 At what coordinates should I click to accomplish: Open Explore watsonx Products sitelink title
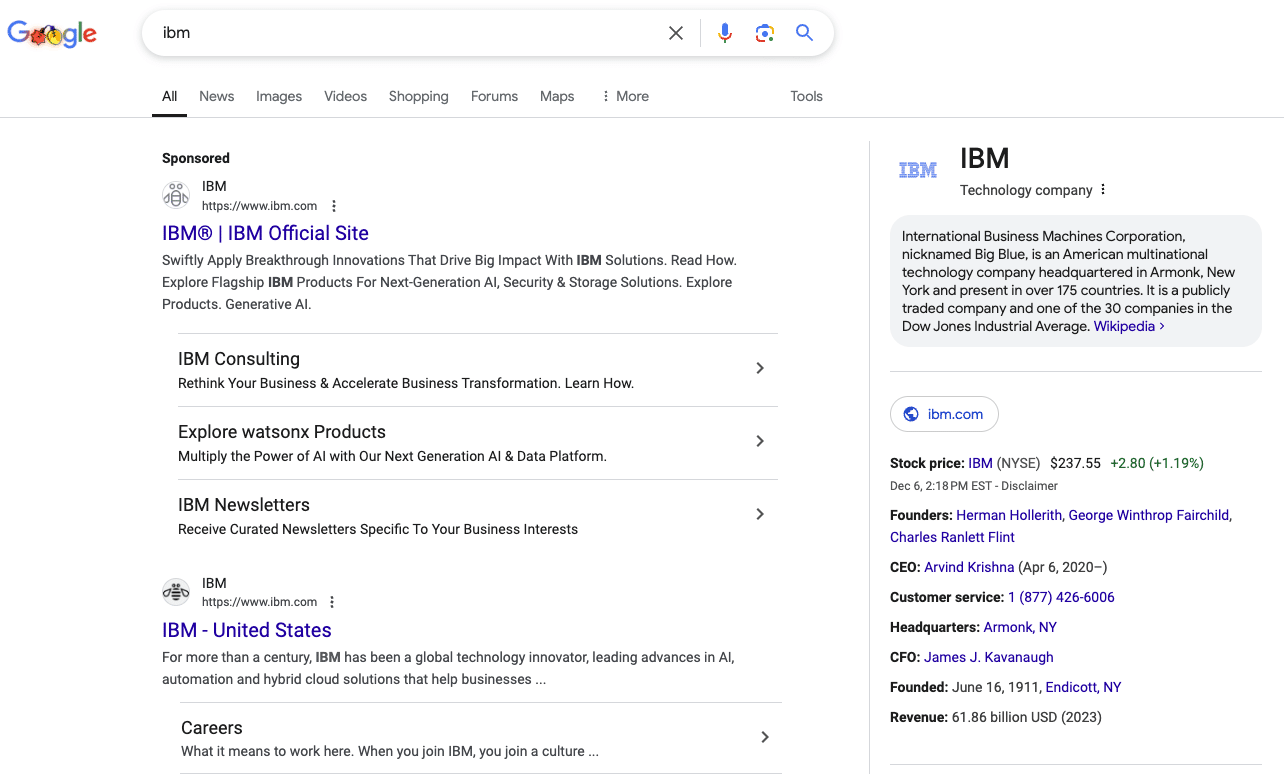282,432
